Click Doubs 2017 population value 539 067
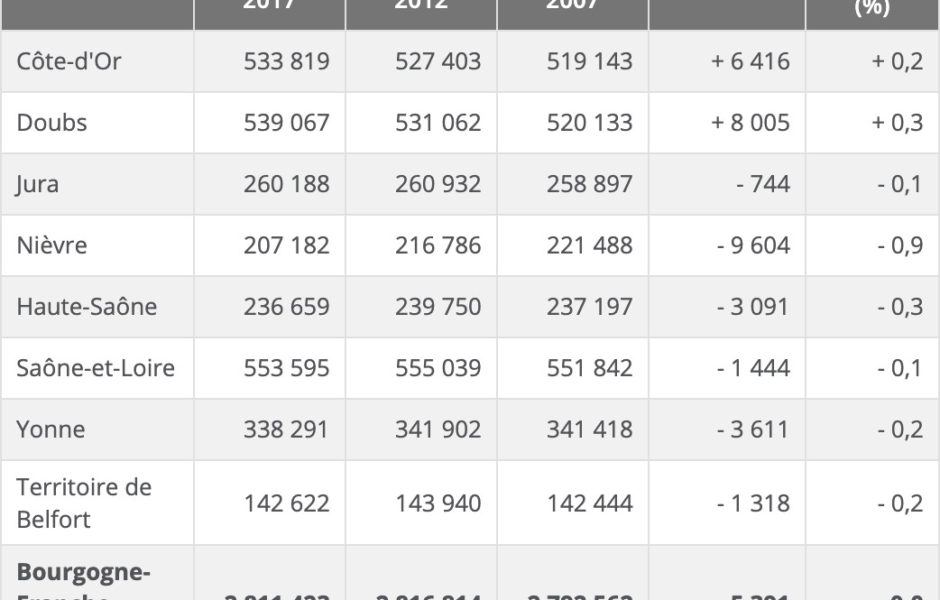 point(287,123)
